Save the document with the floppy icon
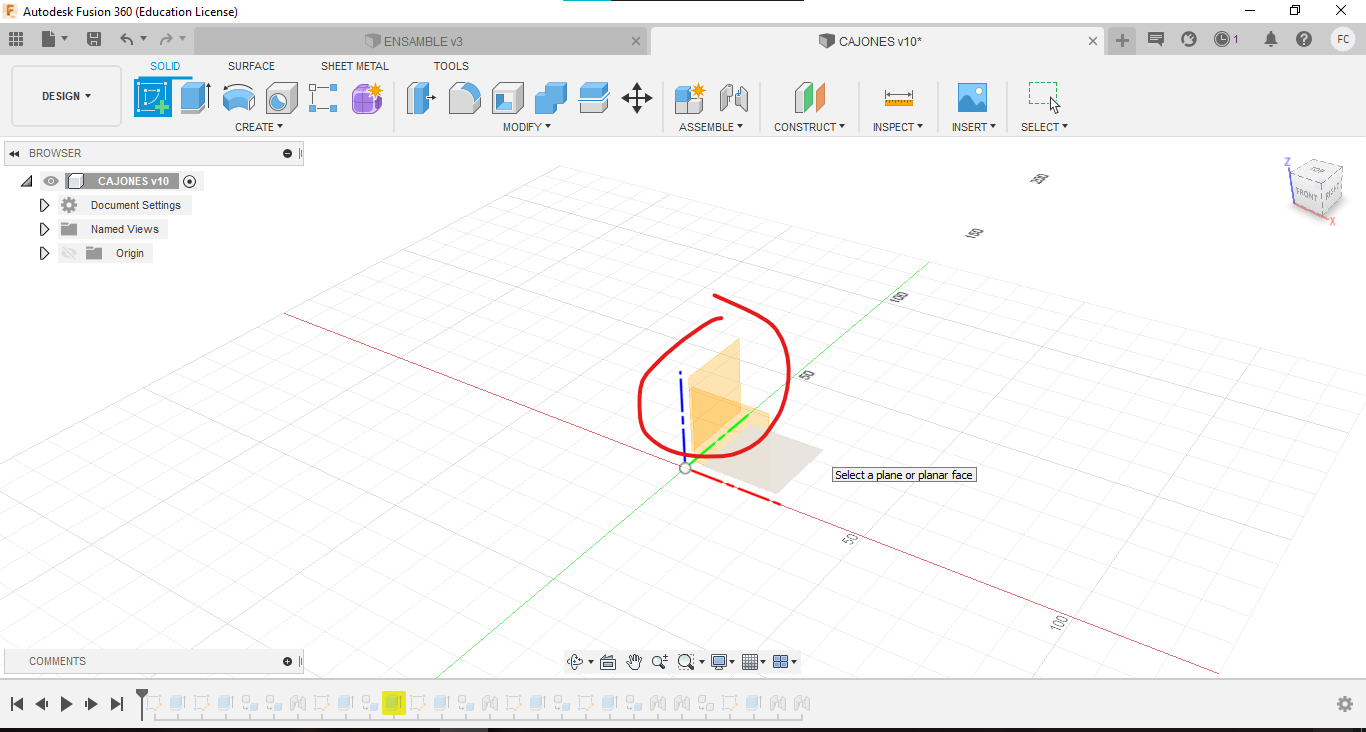This screenshot has height=732, width=1366. pyautogui.click(x=94, y=39)
